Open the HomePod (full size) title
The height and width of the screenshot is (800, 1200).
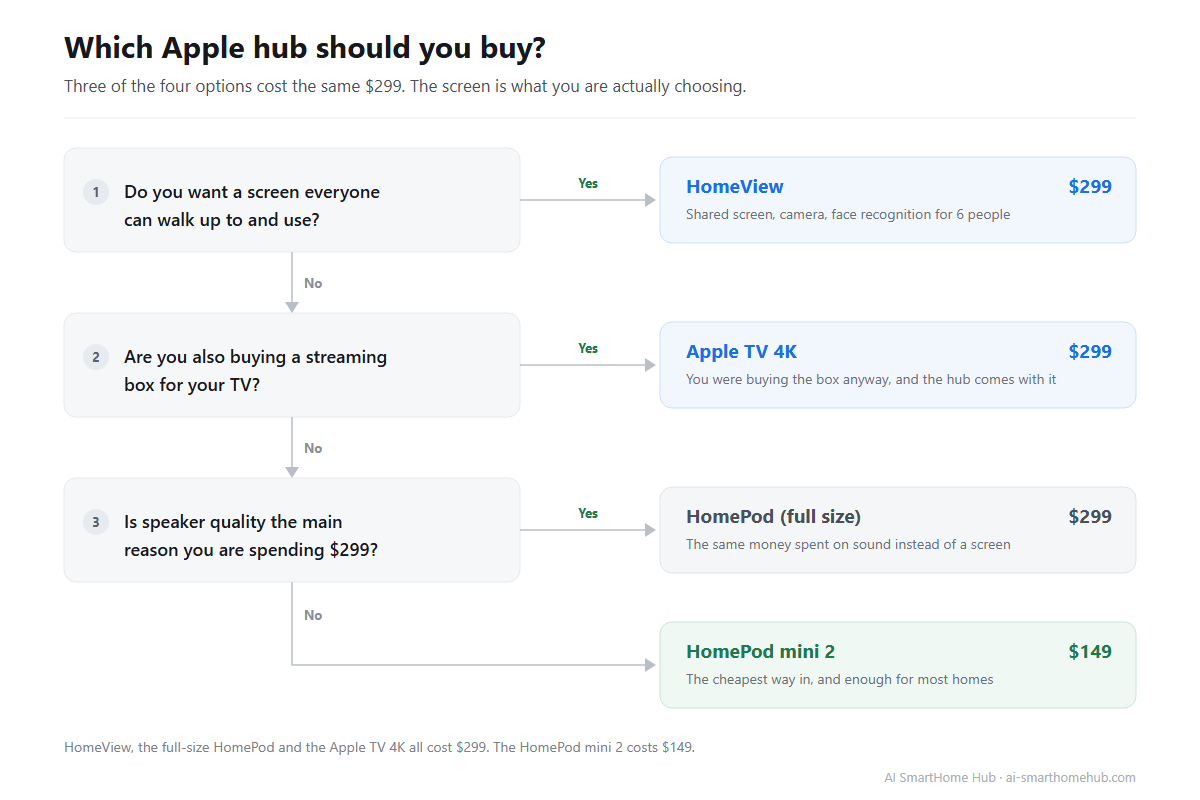pyautogui.click(x=774, y=517)
